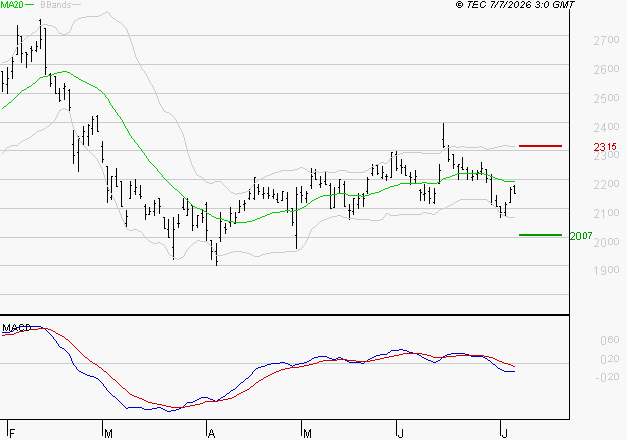Click the 2100 price axis label
Screen dimensions: 627x440
(x=606, y=213)
